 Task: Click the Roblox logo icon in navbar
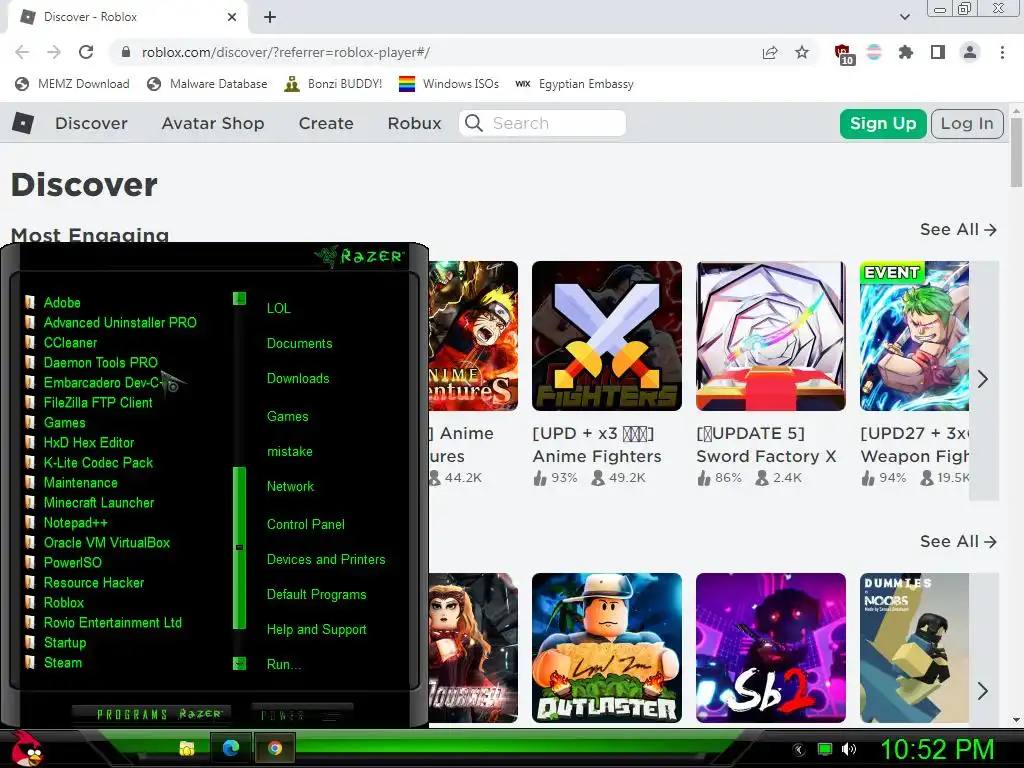[x=23, y=123]
